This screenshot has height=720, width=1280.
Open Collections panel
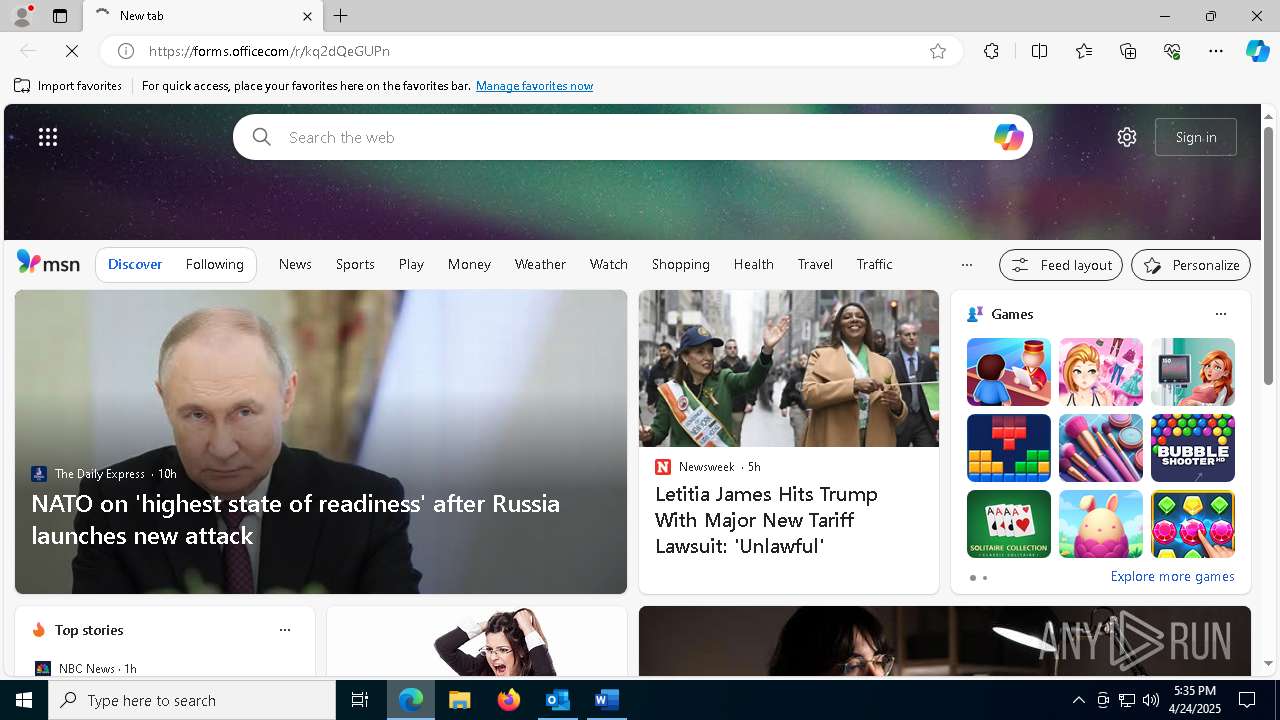point(1128,51)
